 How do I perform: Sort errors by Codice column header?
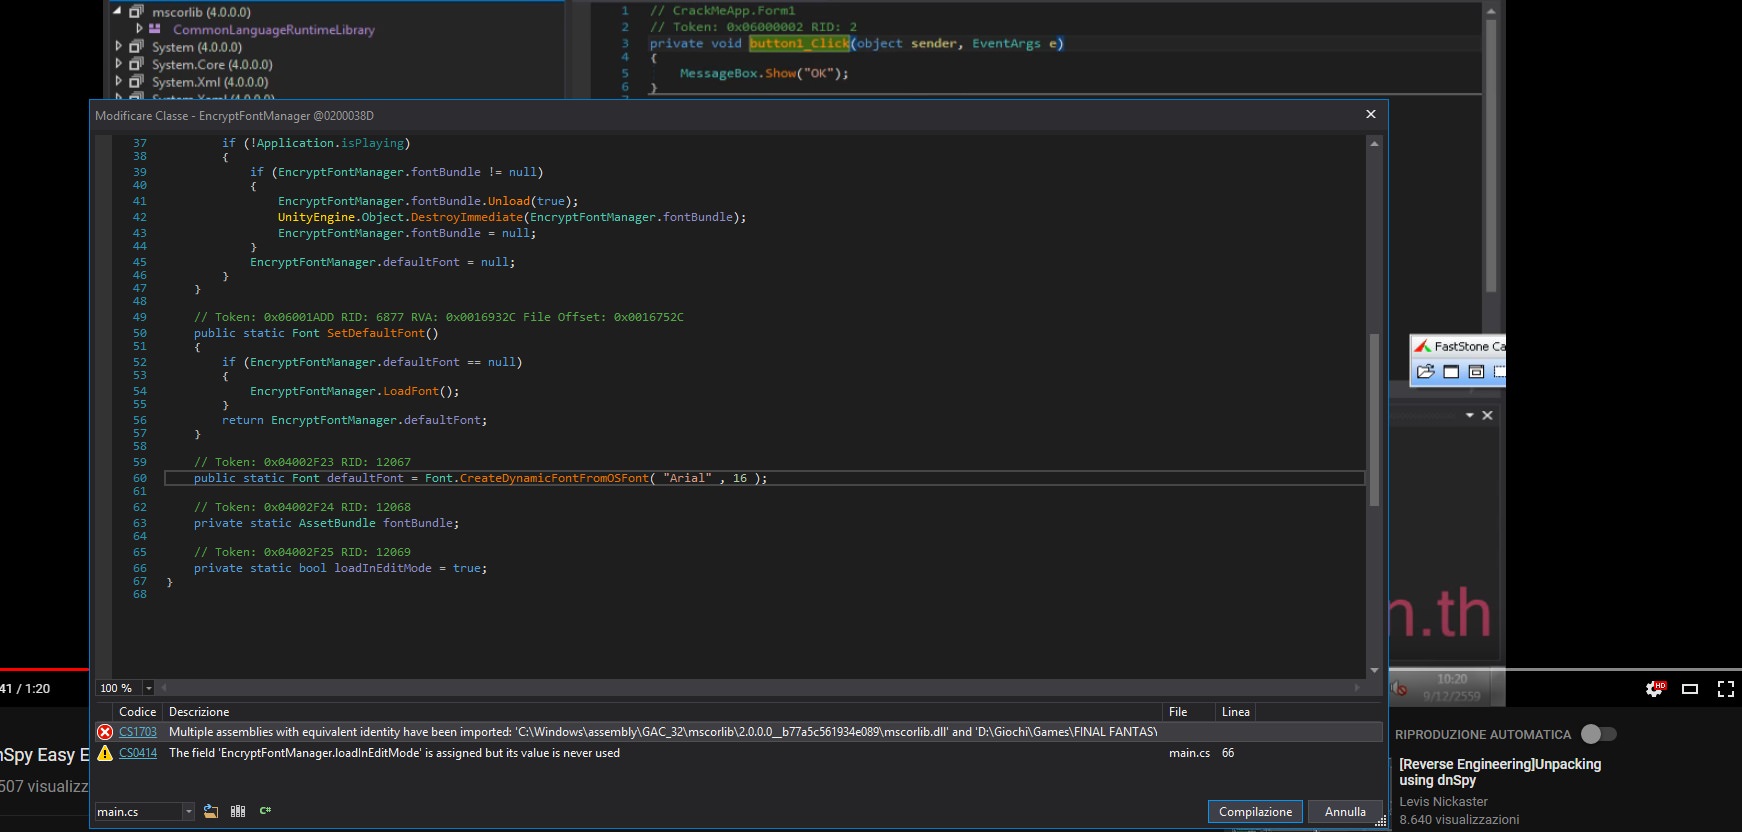point(138,712)
